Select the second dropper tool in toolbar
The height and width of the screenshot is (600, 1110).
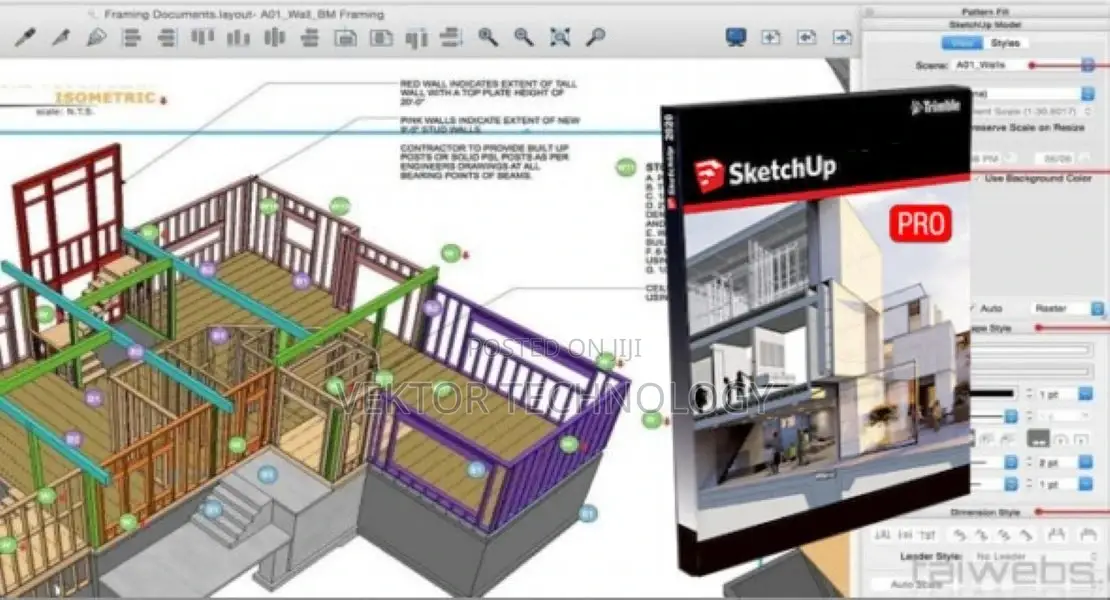61,37
